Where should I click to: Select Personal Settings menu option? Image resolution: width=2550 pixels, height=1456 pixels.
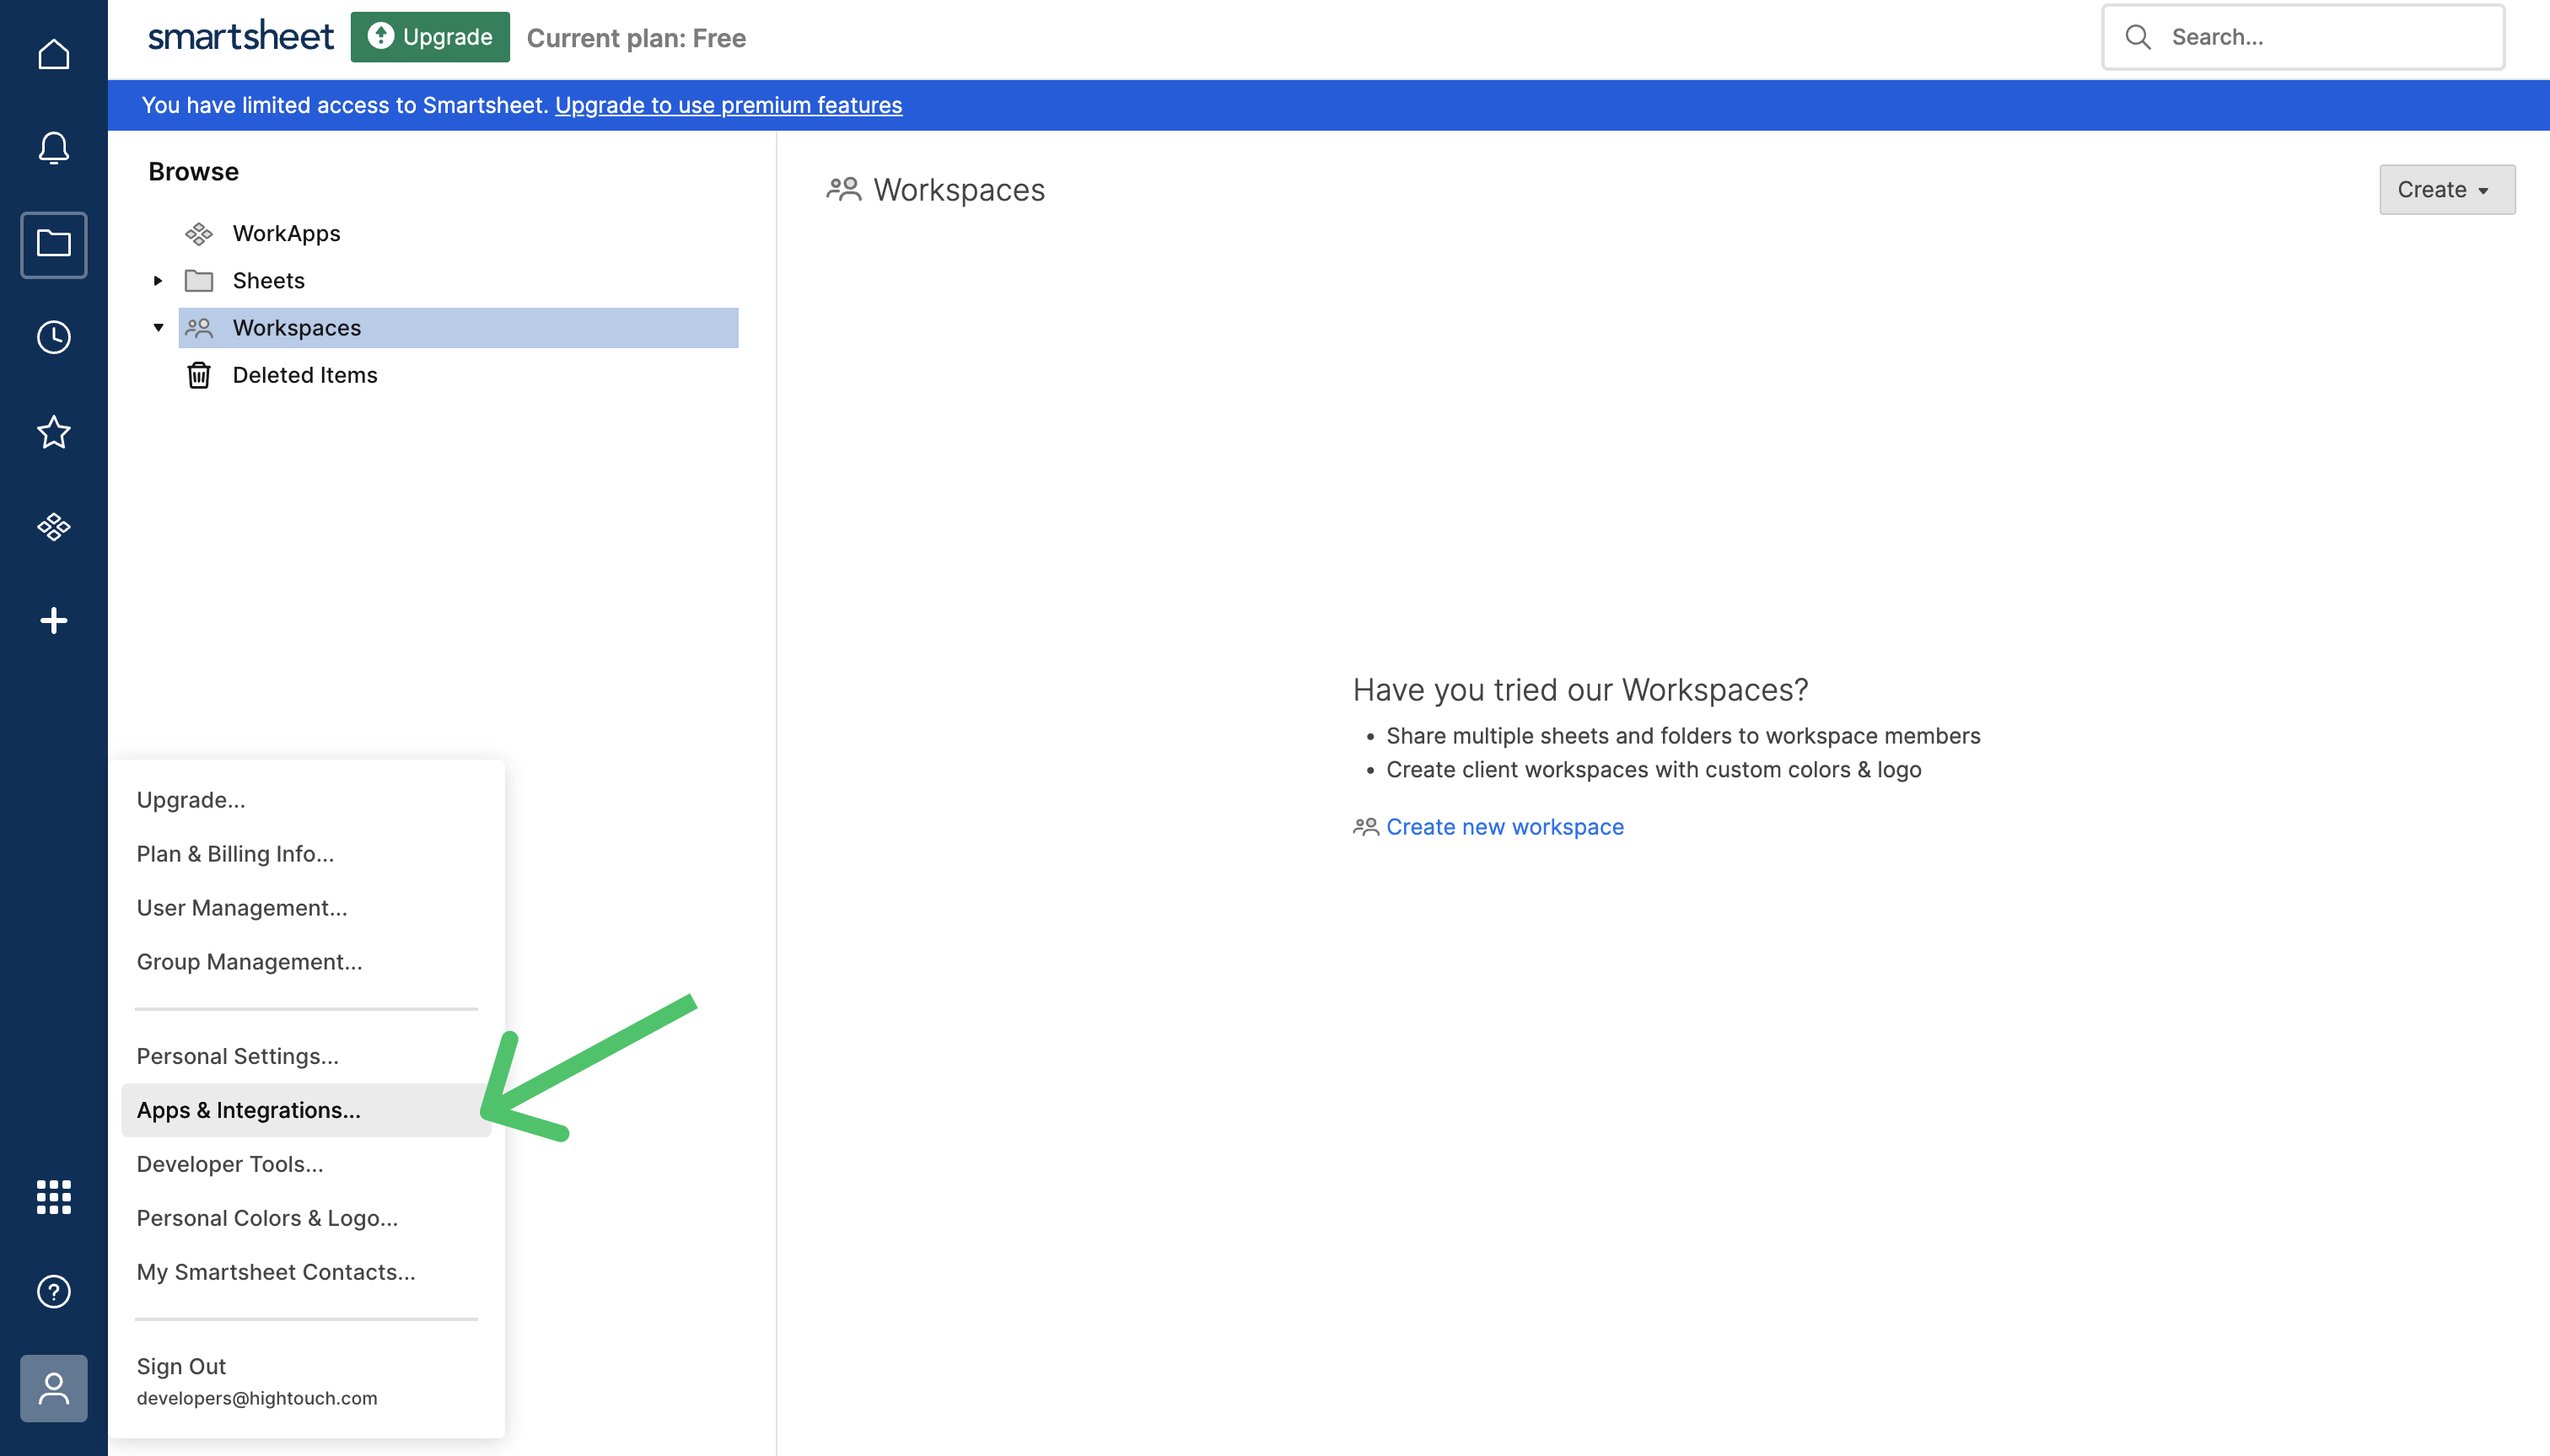click(x=238, y=1056)
